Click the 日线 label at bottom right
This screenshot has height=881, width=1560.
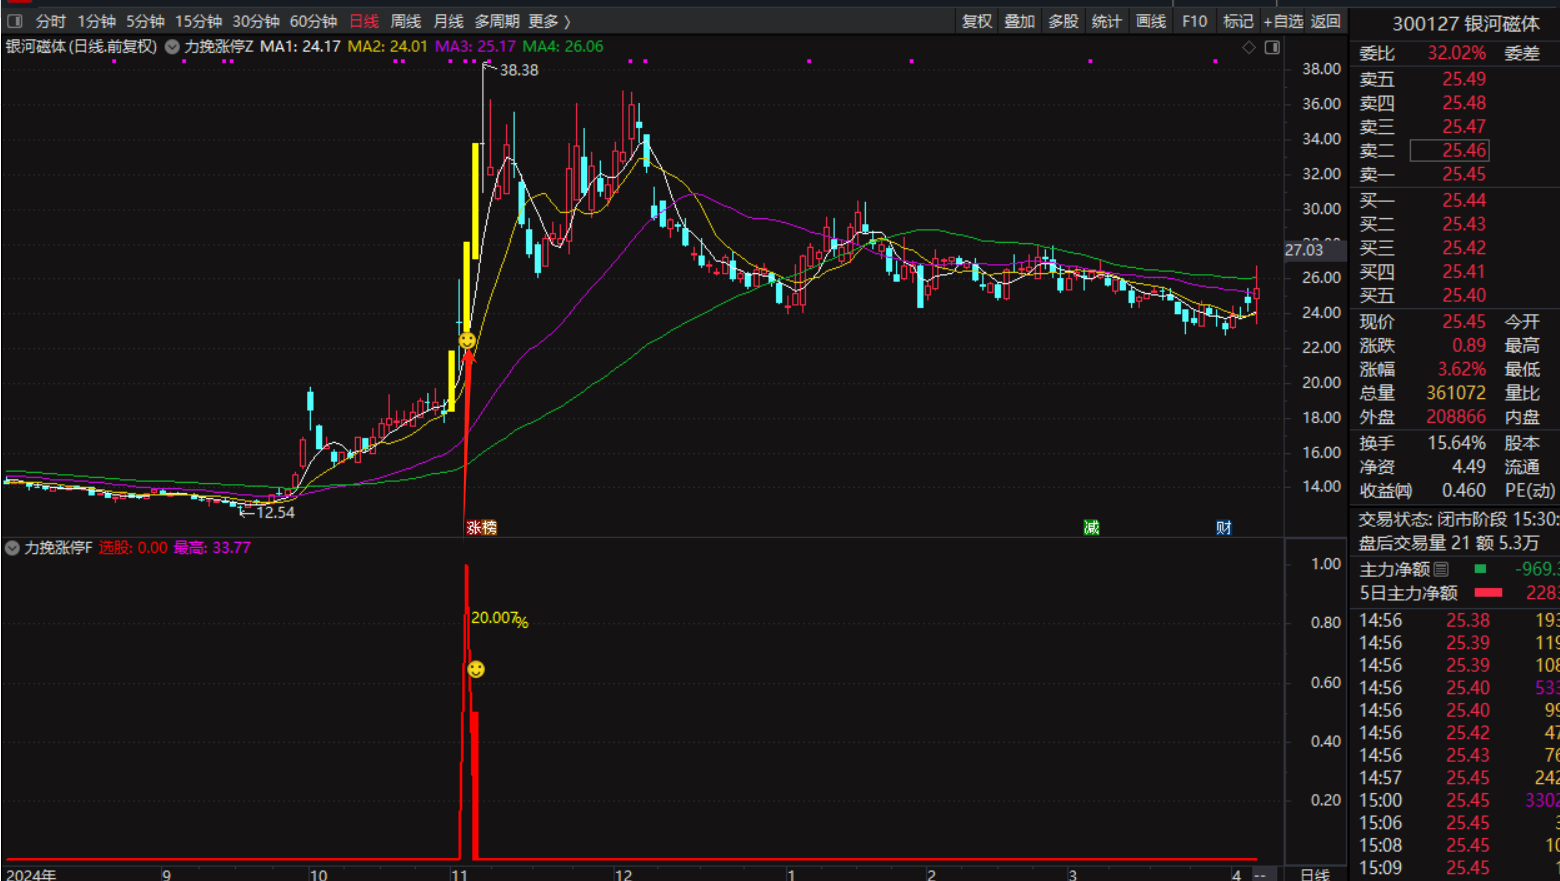[1314, 874]
